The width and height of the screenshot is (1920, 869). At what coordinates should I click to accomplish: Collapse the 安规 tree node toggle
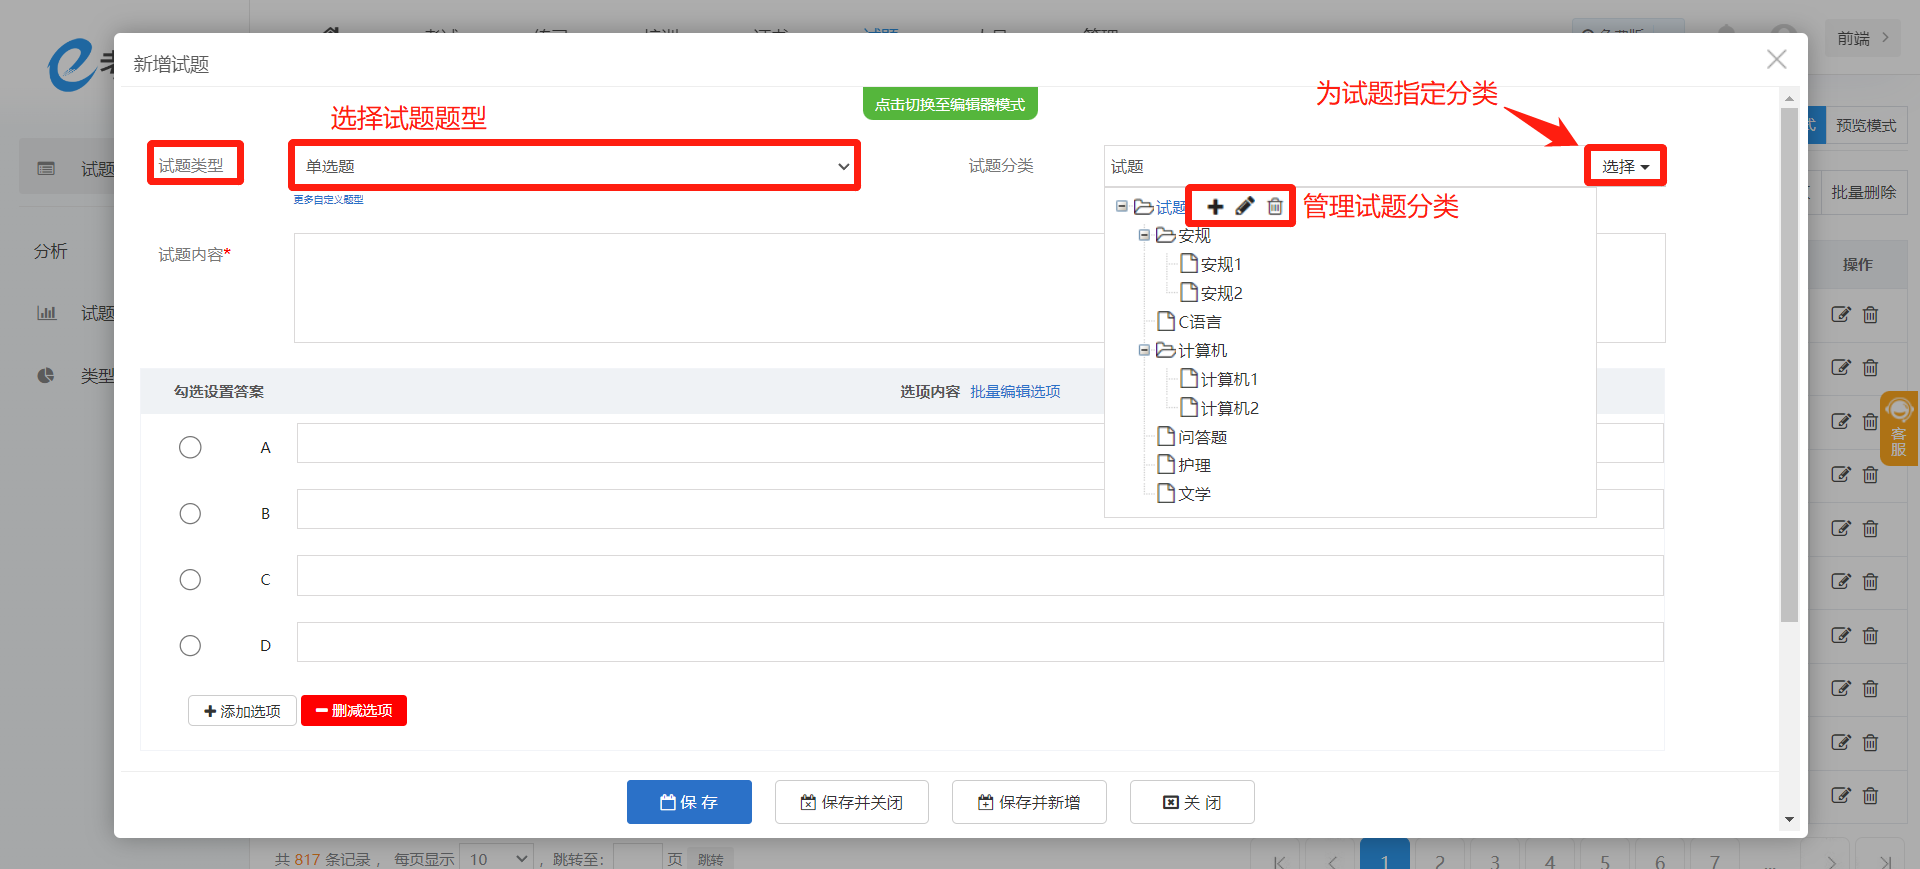click(x=1144, y=235)
